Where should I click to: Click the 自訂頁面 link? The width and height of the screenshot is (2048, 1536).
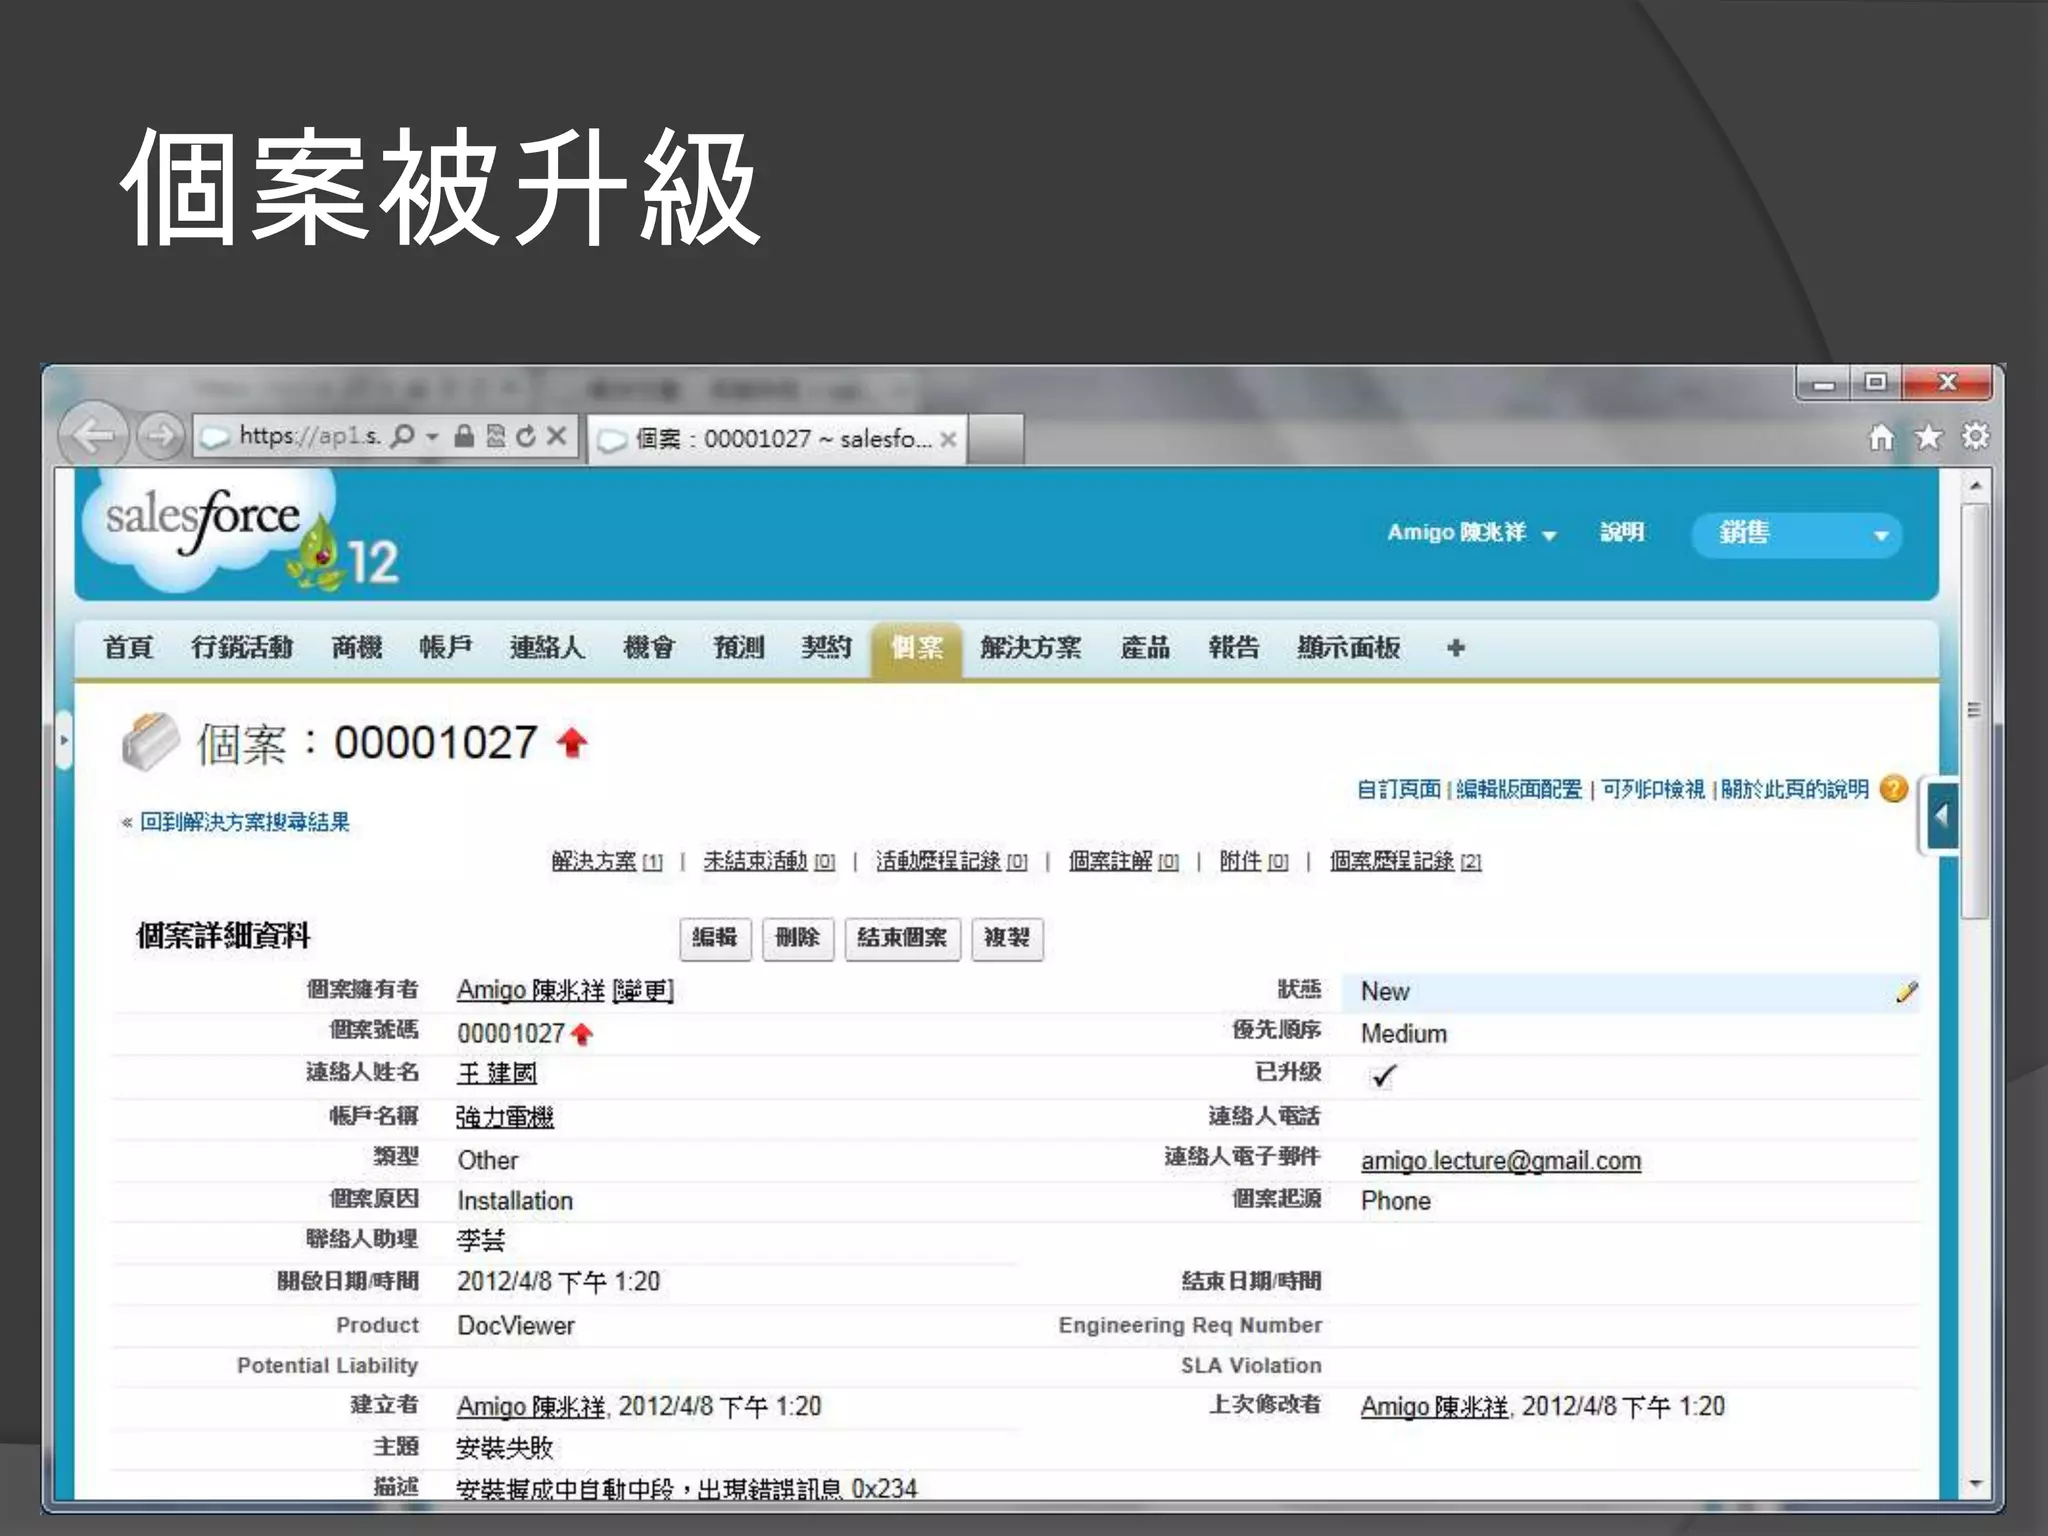[1398, 790]
